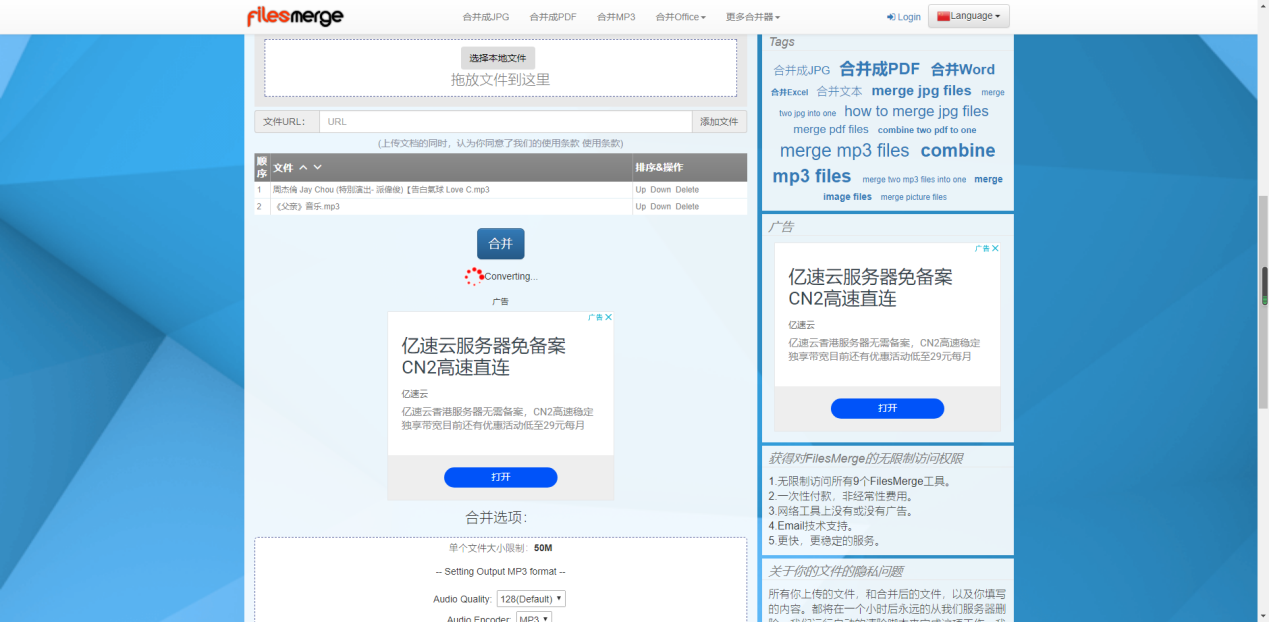The height and width of the screenshot is (622, 1269).
Task: Click the sidebar ad headline 亿速云服务器免备案
Action: point(870,277)
